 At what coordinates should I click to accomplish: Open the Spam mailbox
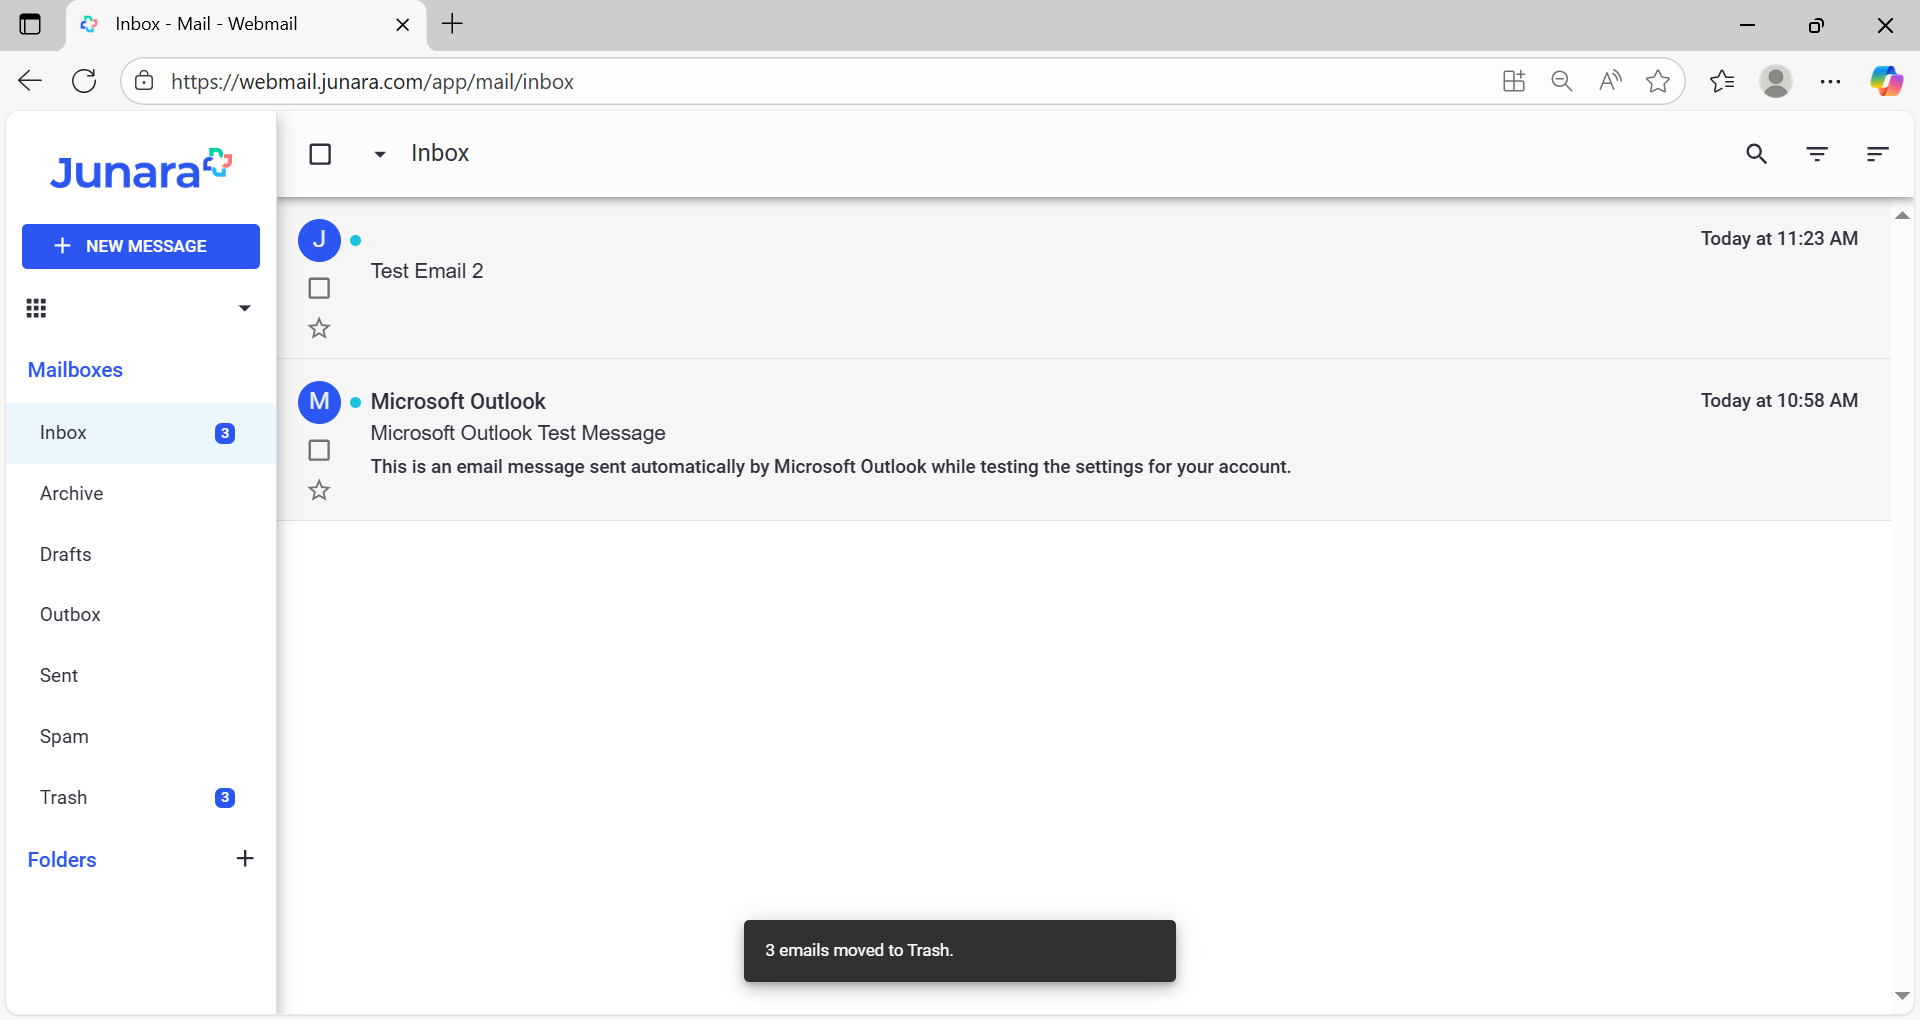point(141,737)
